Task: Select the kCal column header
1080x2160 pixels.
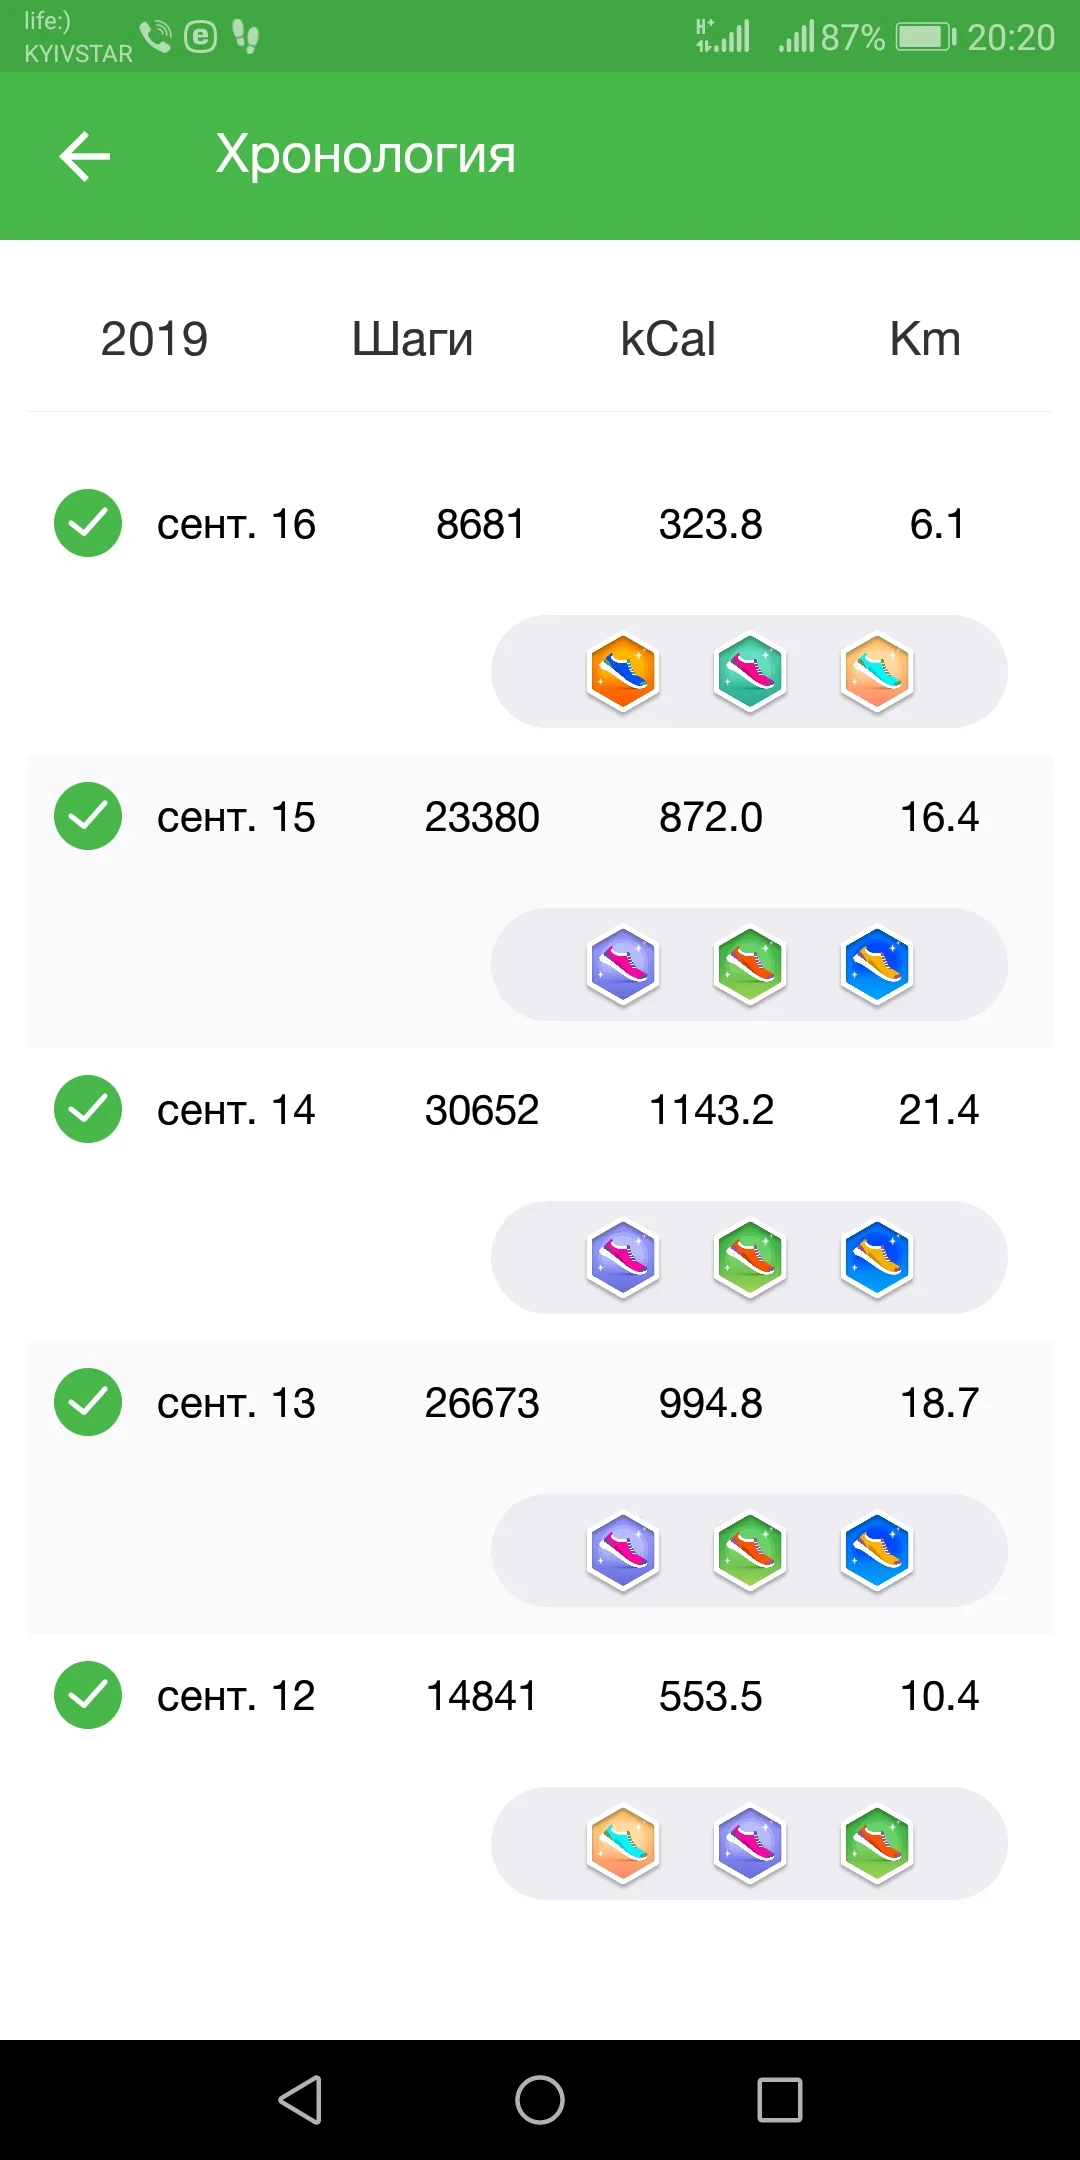Action: (668, 338)
